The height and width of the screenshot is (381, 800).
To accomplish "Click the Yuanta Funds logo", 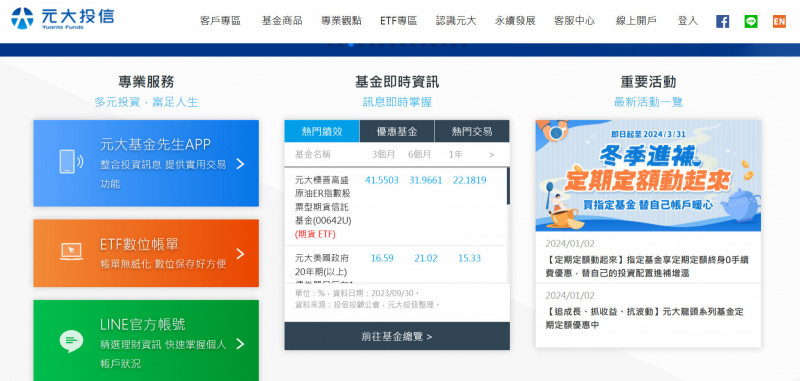I will (62, 18).
